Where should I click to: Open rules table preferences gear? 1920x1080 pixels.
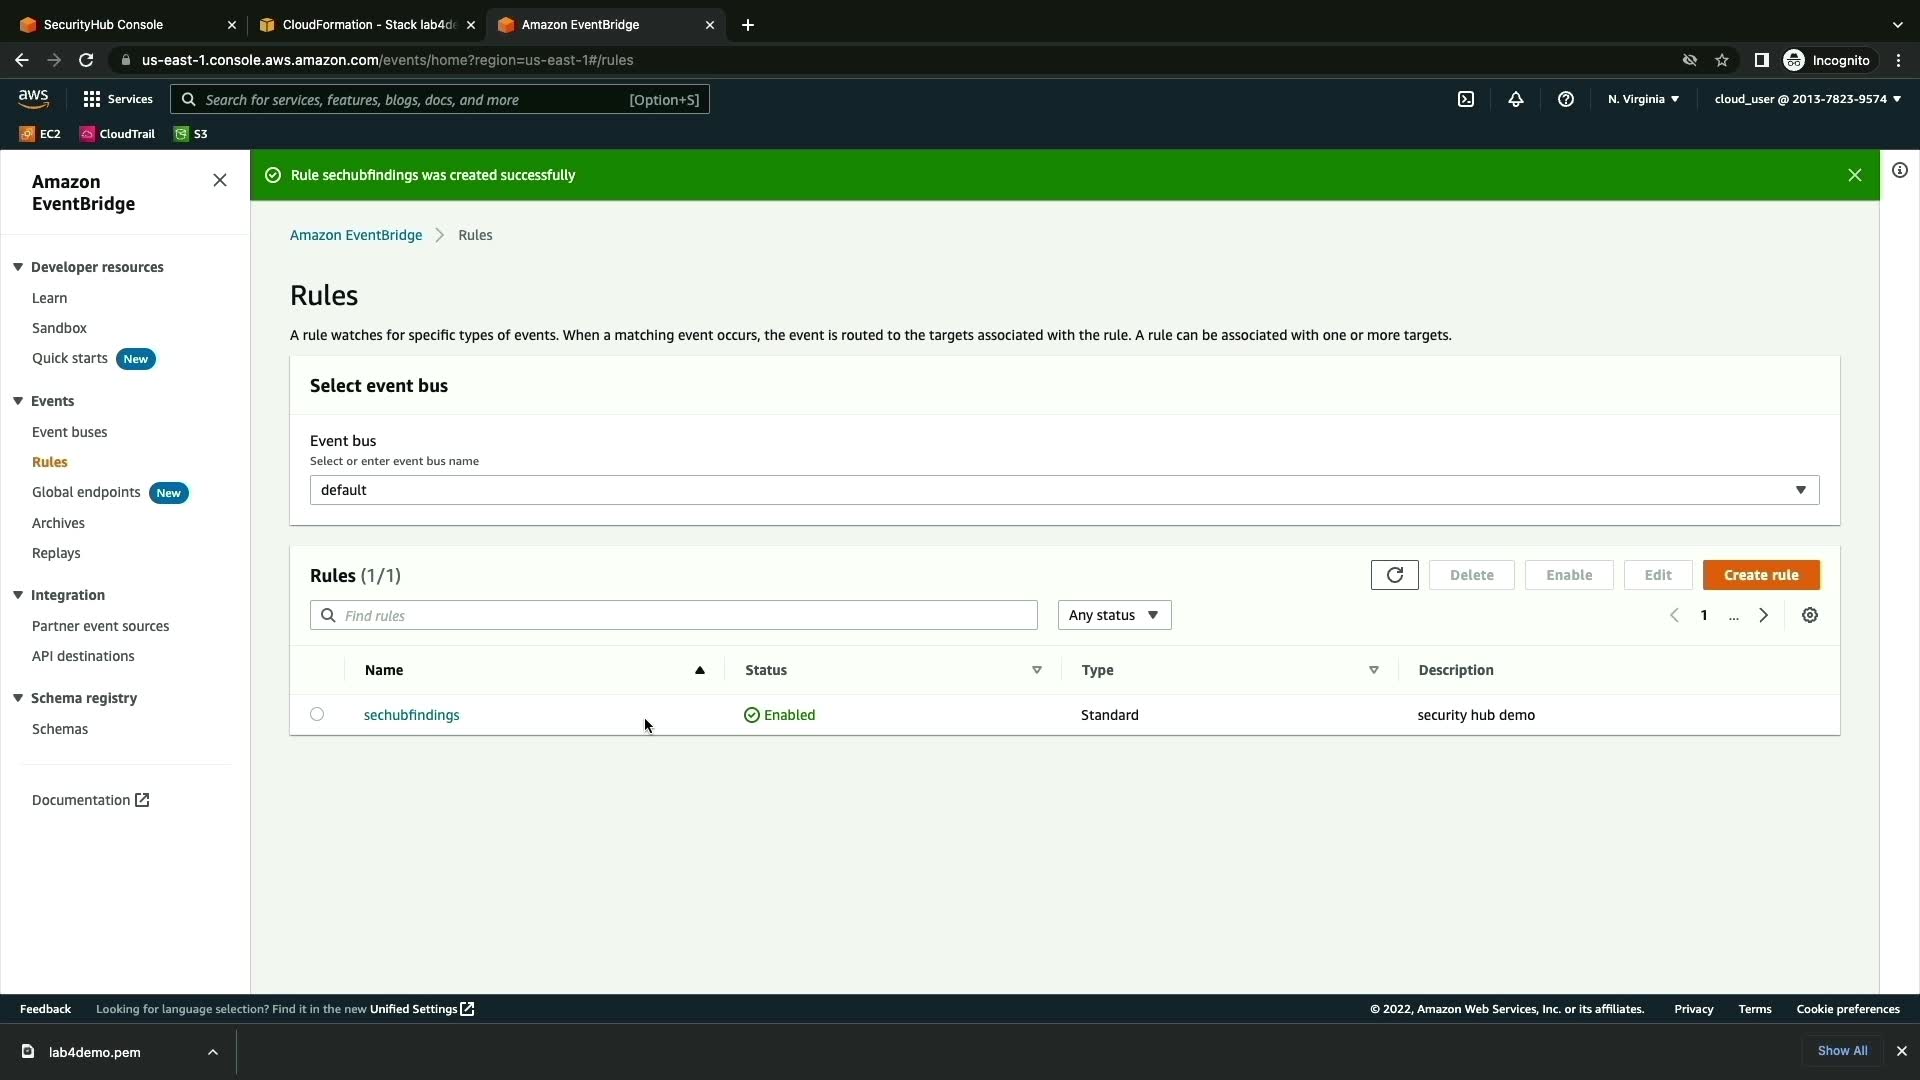tap(1810, 615)
